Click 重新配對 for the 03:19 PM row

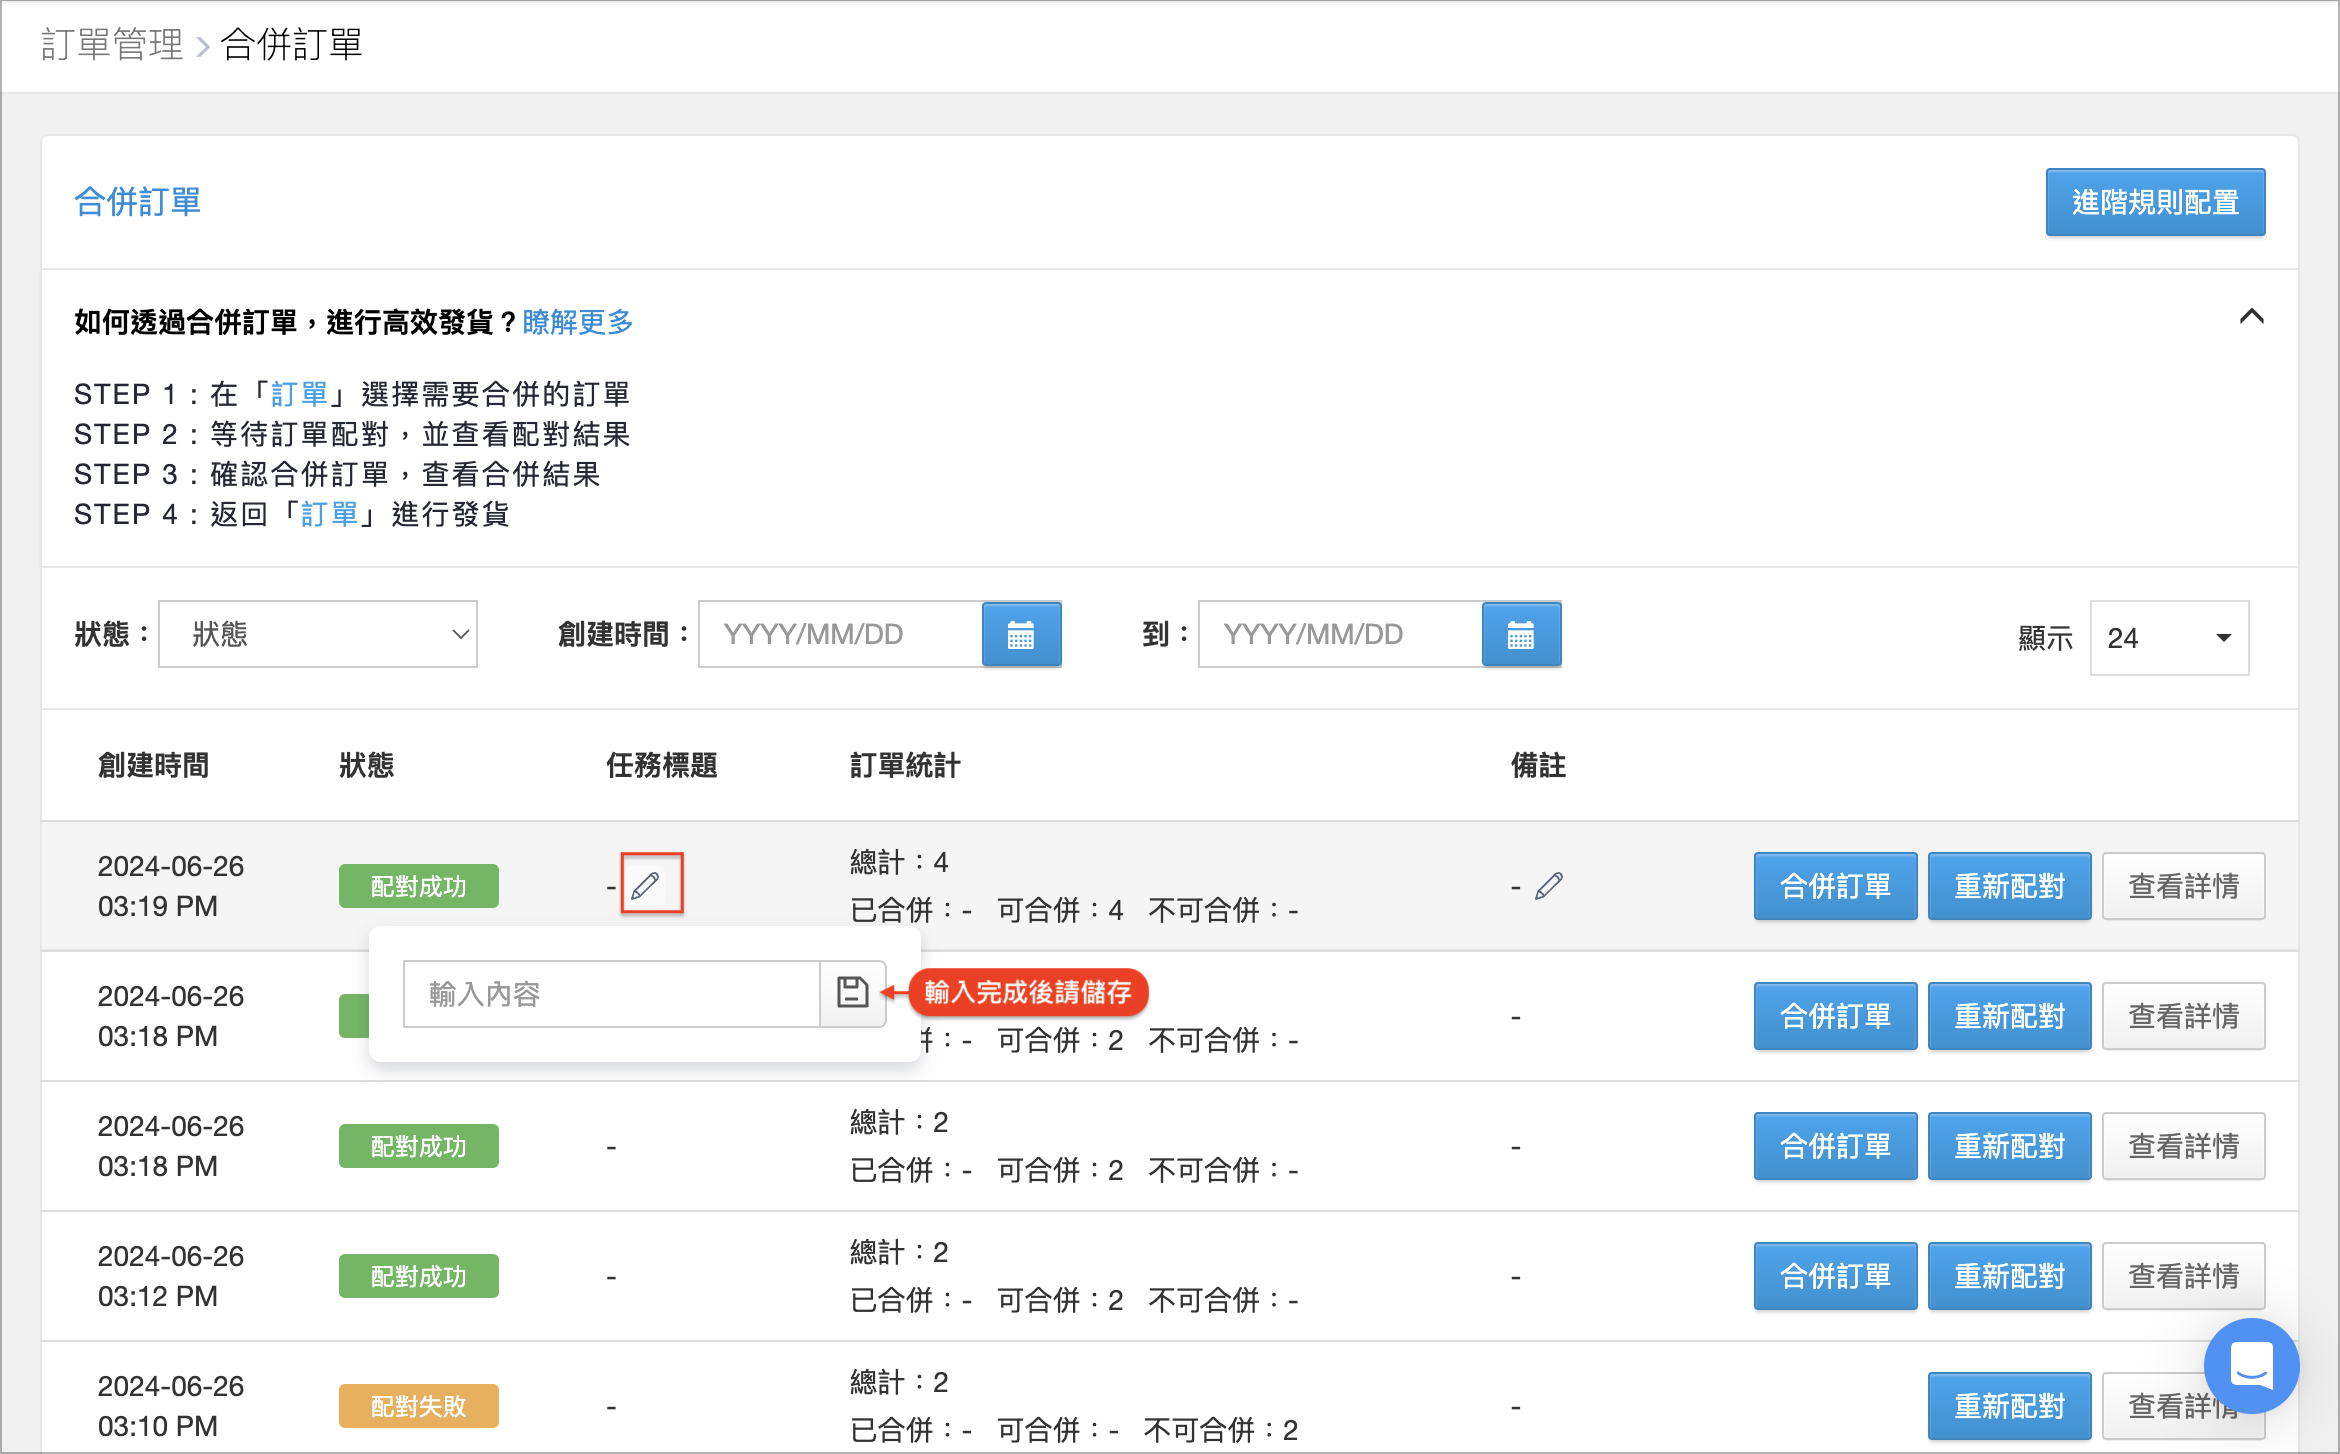coord(2009,886)
